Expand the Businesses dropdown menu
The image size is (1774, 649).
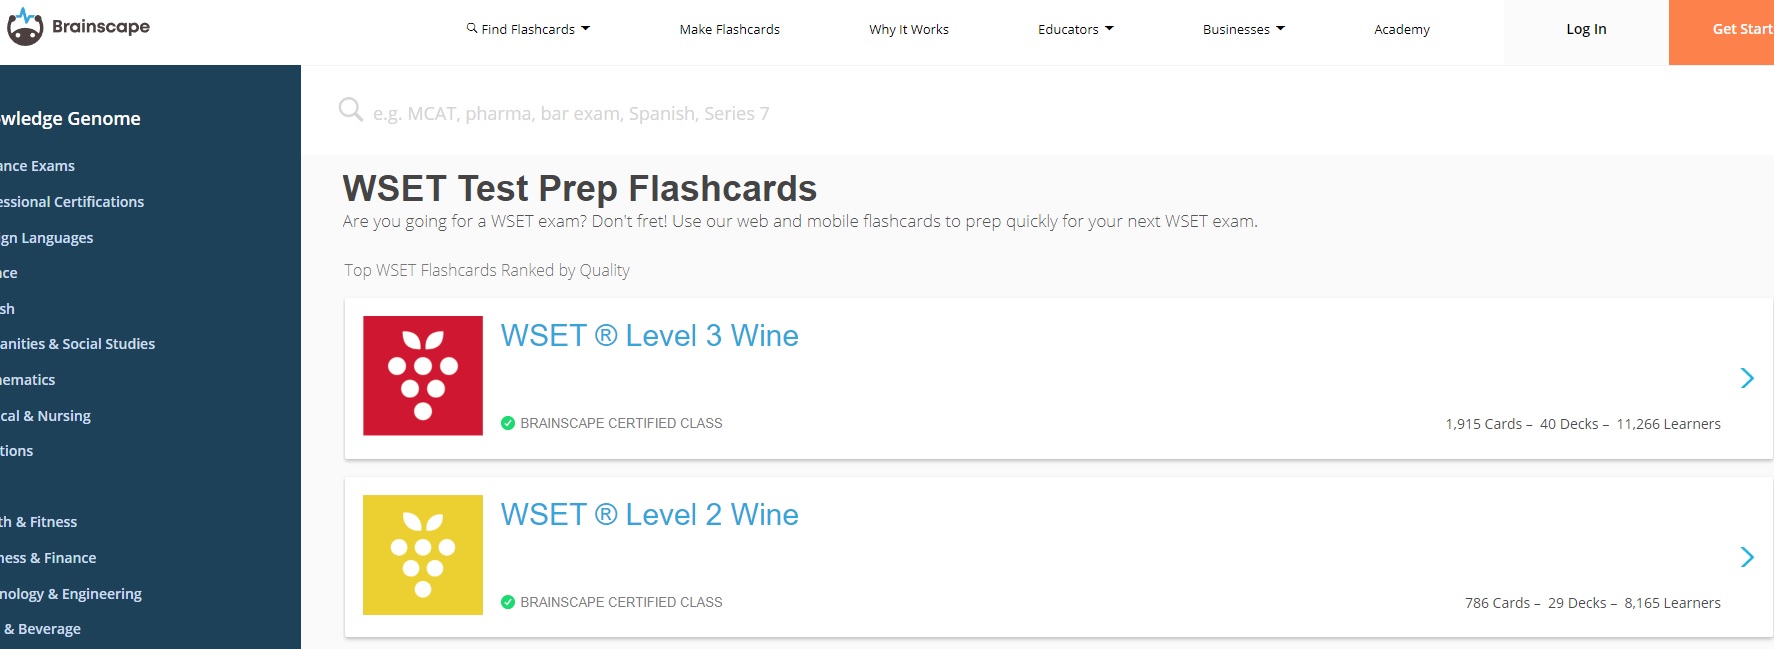pyautogui.click(x=1244, y=29)
